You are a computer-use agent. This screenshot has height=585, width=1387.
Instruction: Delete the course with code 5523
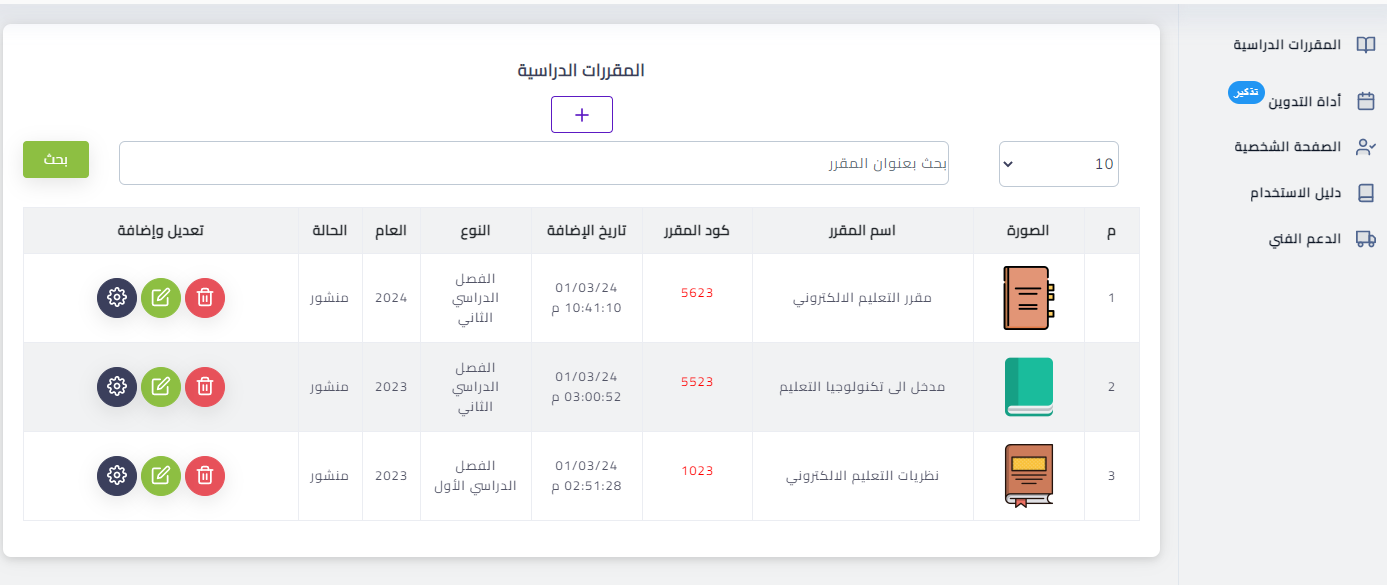(x=205, y=386)
